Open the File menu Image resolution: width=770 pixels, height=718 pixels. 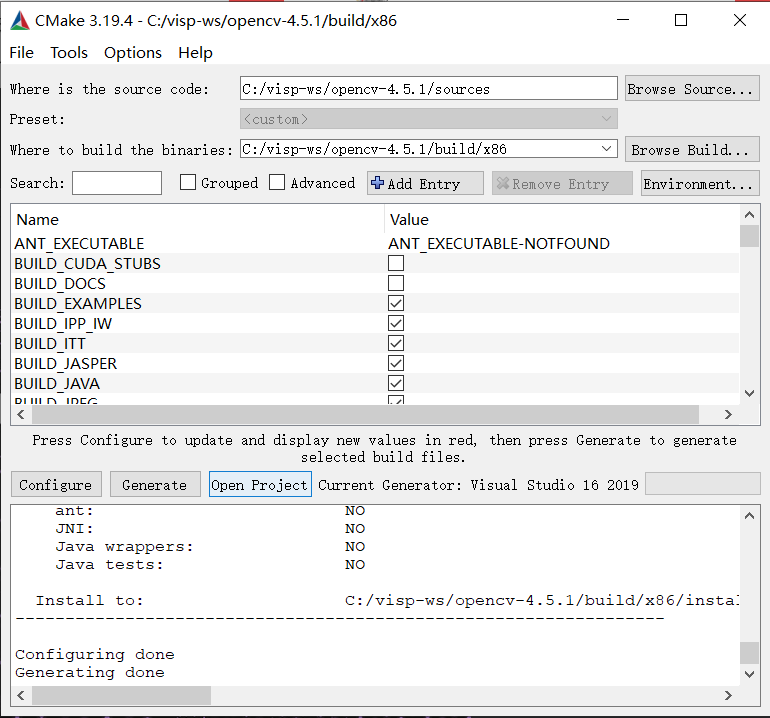pyautogui.click(x=22, y=53)
